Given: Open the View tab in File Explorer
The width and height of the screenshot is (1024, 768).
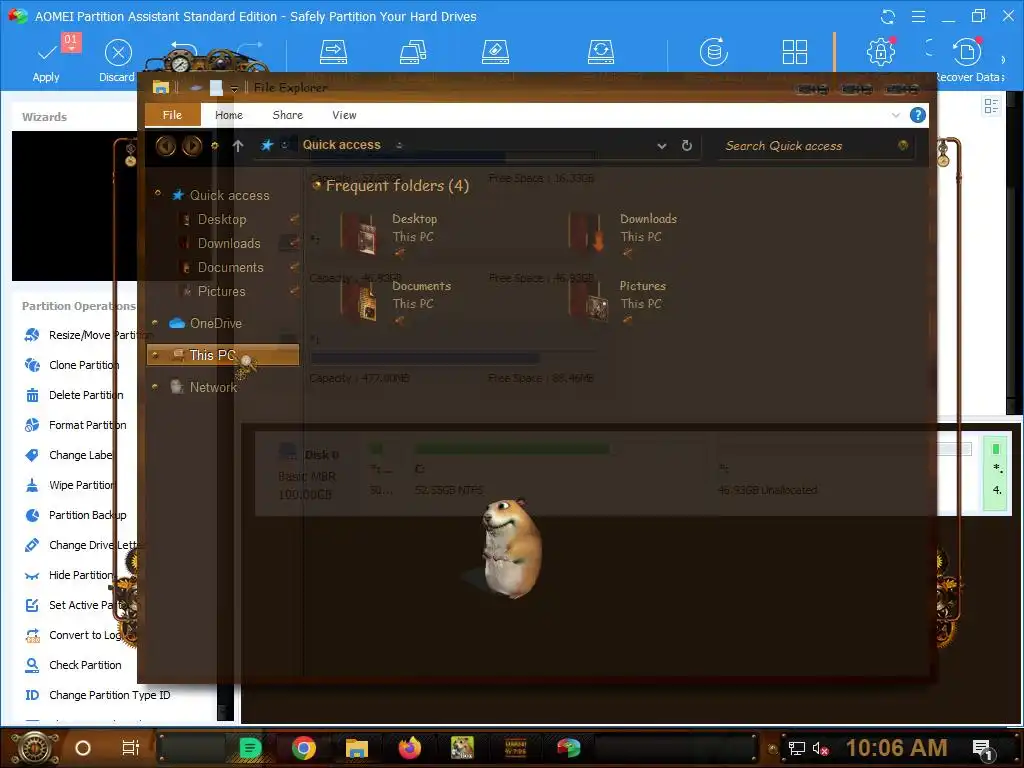Looking at the screenshot, I should point(344,115).
